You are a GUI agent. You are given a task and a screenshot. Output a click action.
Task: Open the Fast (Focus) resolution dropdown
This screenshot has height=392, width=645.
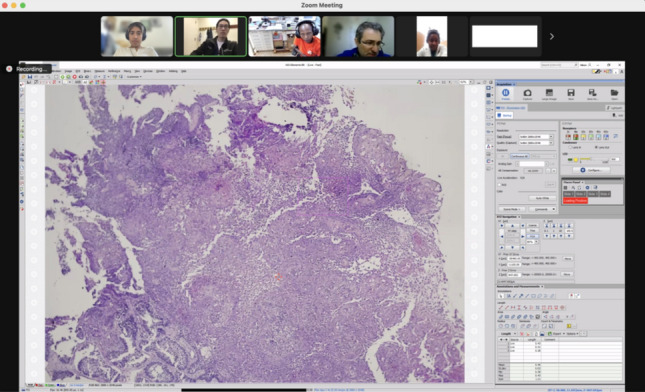point(536,137)
